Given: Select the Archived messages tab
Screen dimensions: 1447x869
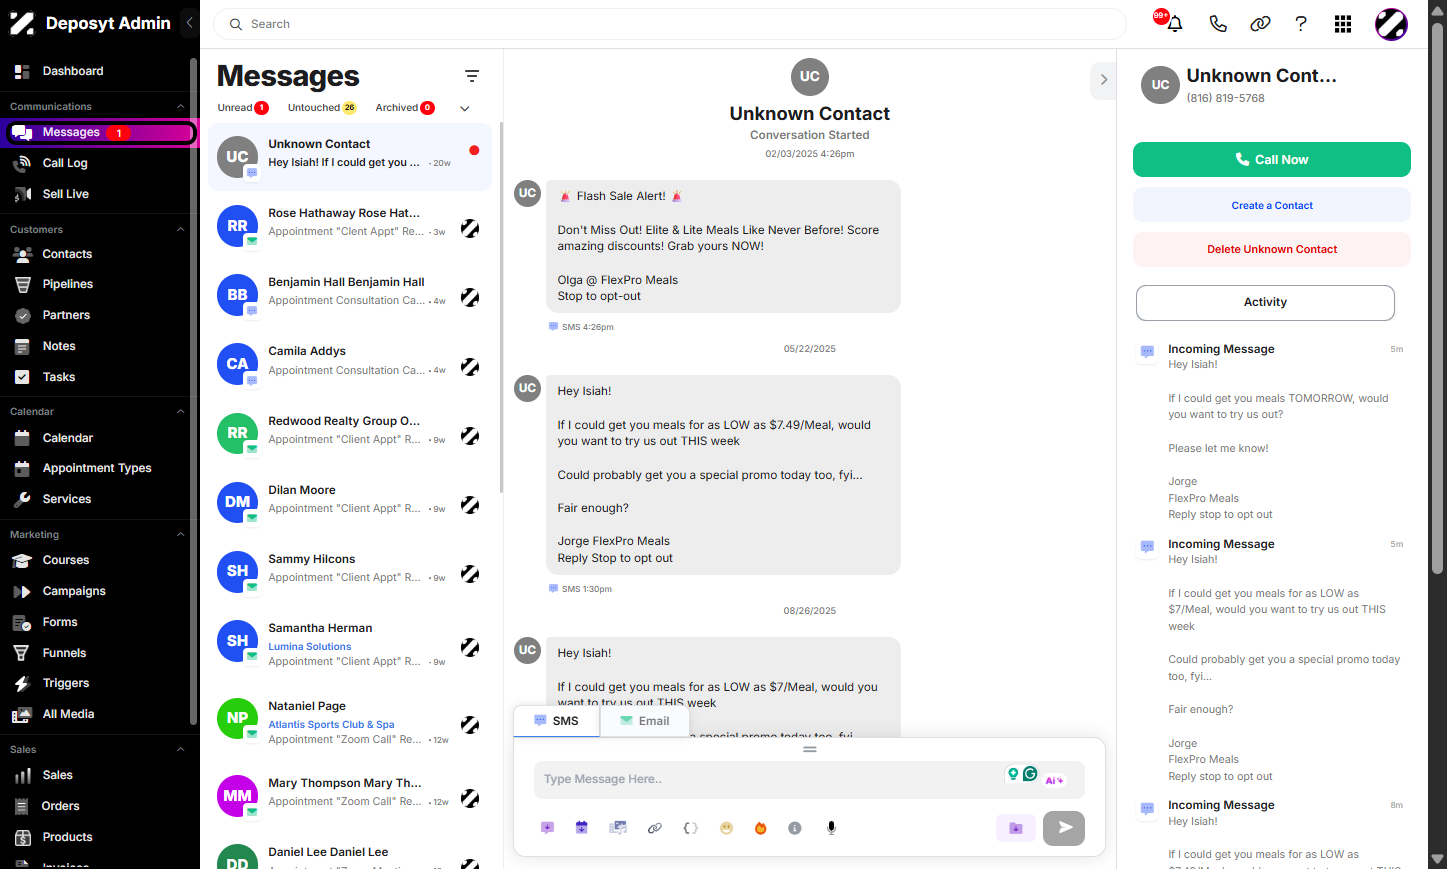Looking at the screenshot, I should [405, 108].
